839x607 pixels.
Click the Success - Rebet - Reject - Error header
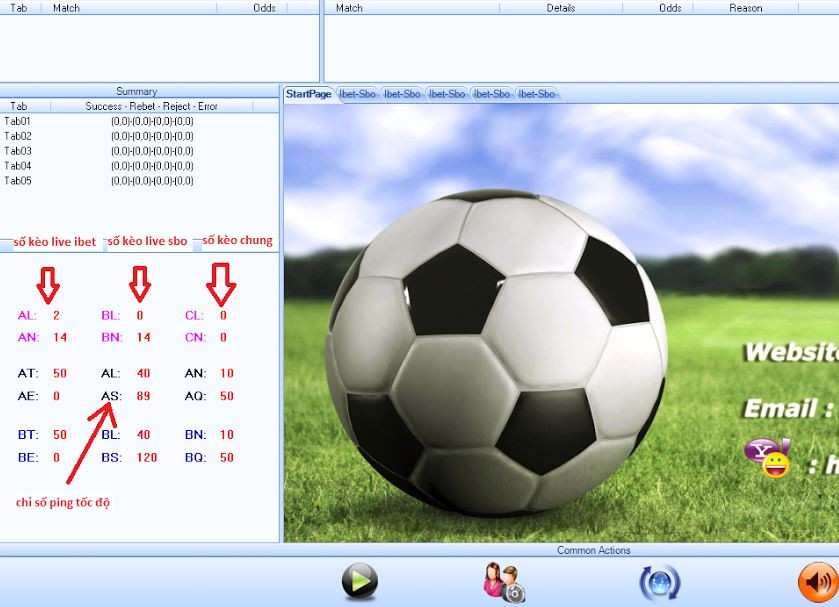pos(151,106)
